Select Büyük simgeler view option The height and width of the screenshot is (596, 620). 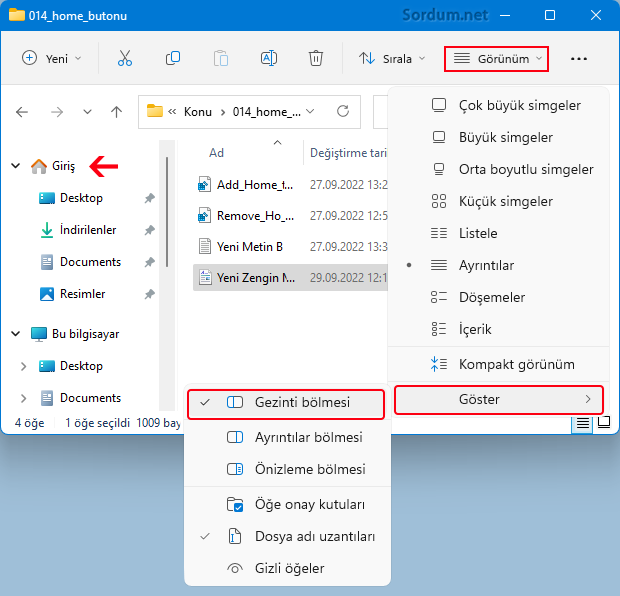(x=505, y=137)
